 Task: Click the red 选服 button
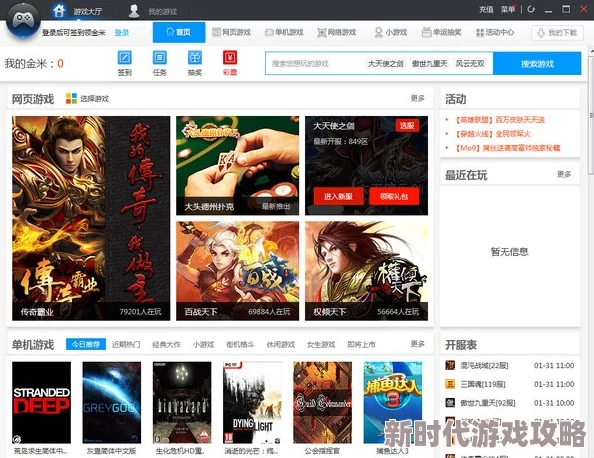pos(407,125)
